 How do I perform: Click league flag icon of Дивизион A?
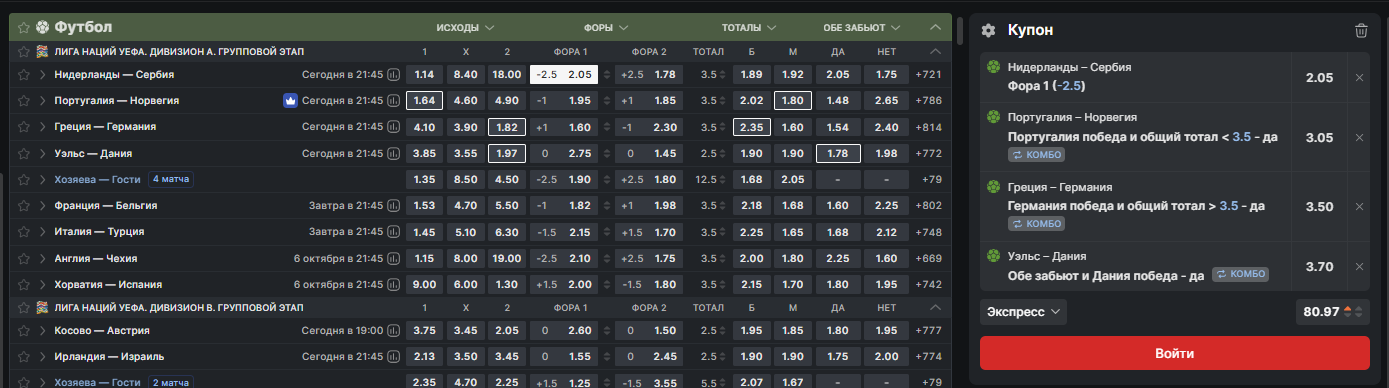pos(41,51)
